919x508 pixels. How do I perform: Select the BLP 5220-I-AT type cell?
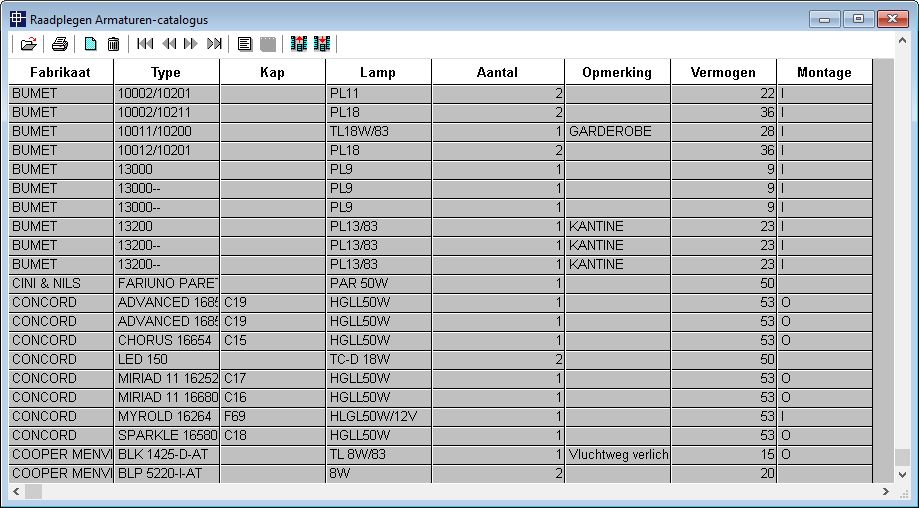166,473
